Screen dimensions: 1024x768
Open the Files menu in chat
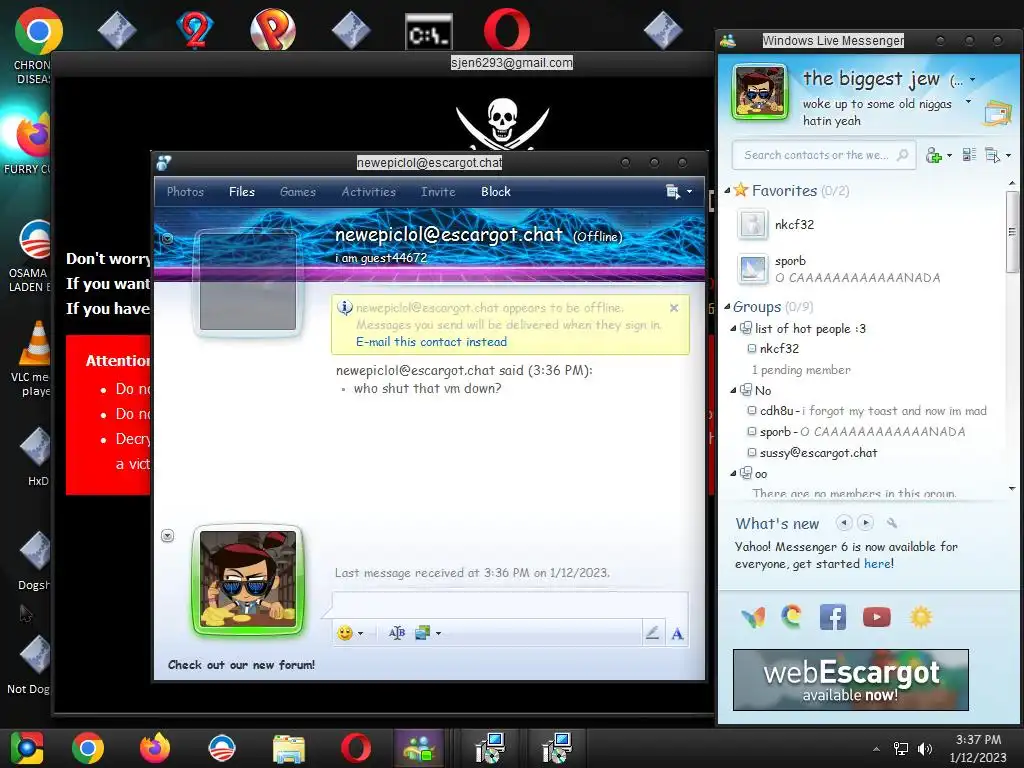242,192
